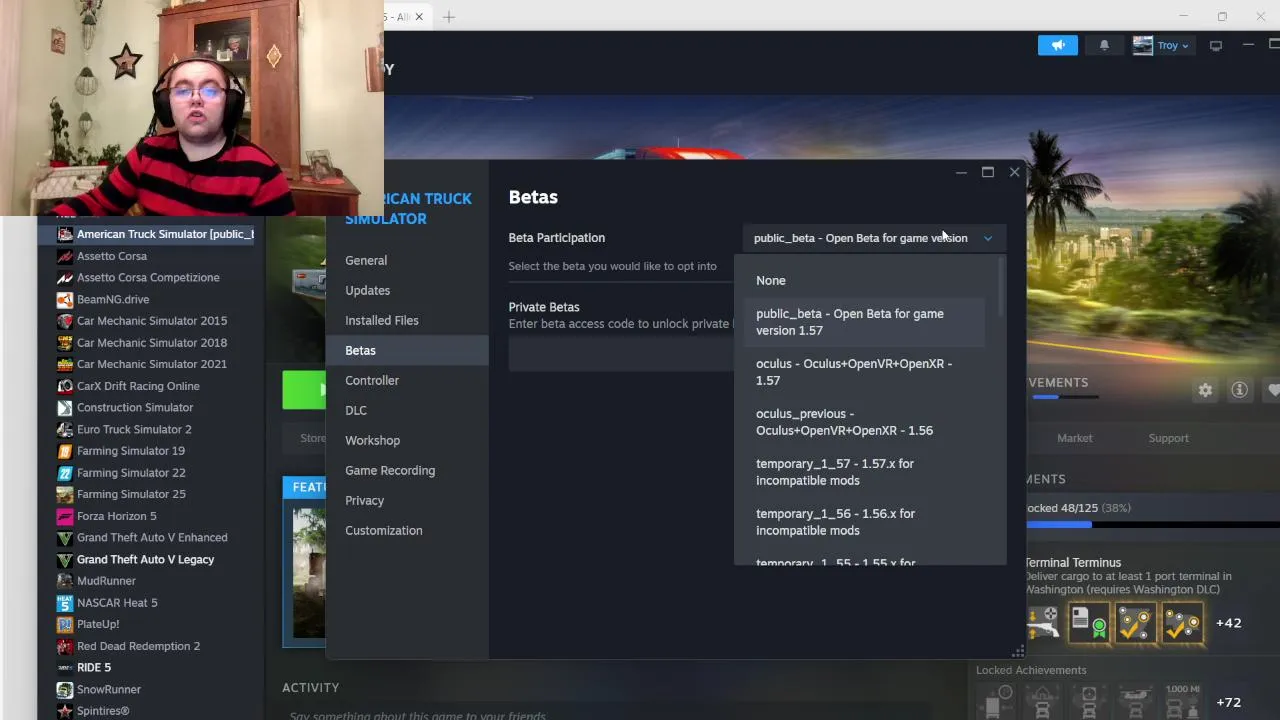
Task: Click the Assetto Corsa game icon
Action: (65, 256)
